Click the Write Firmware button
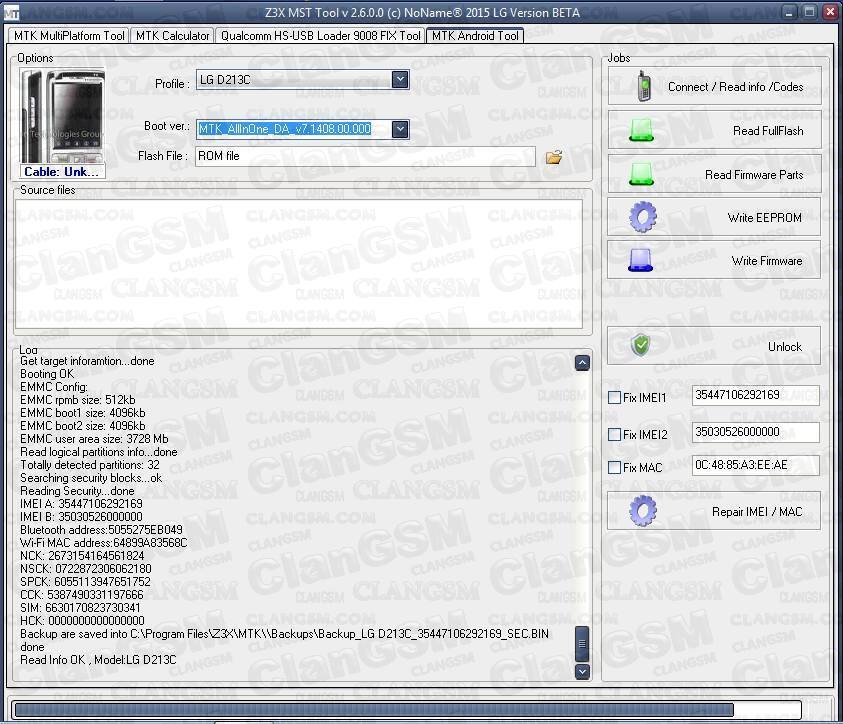The image size is (843, 724). (715, 260)
